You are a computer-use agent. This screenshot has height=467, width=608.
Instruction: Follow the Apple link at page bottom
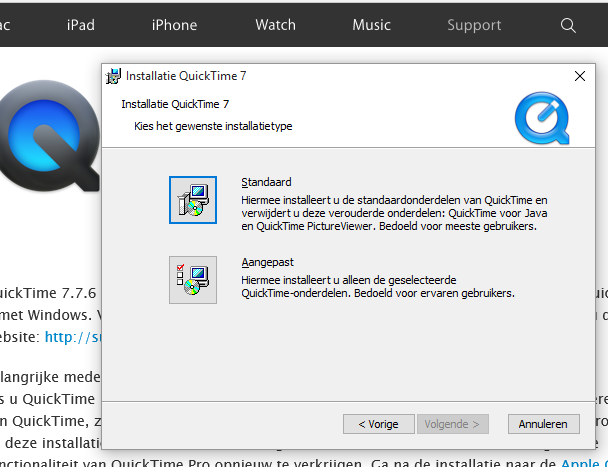[584, 463]
